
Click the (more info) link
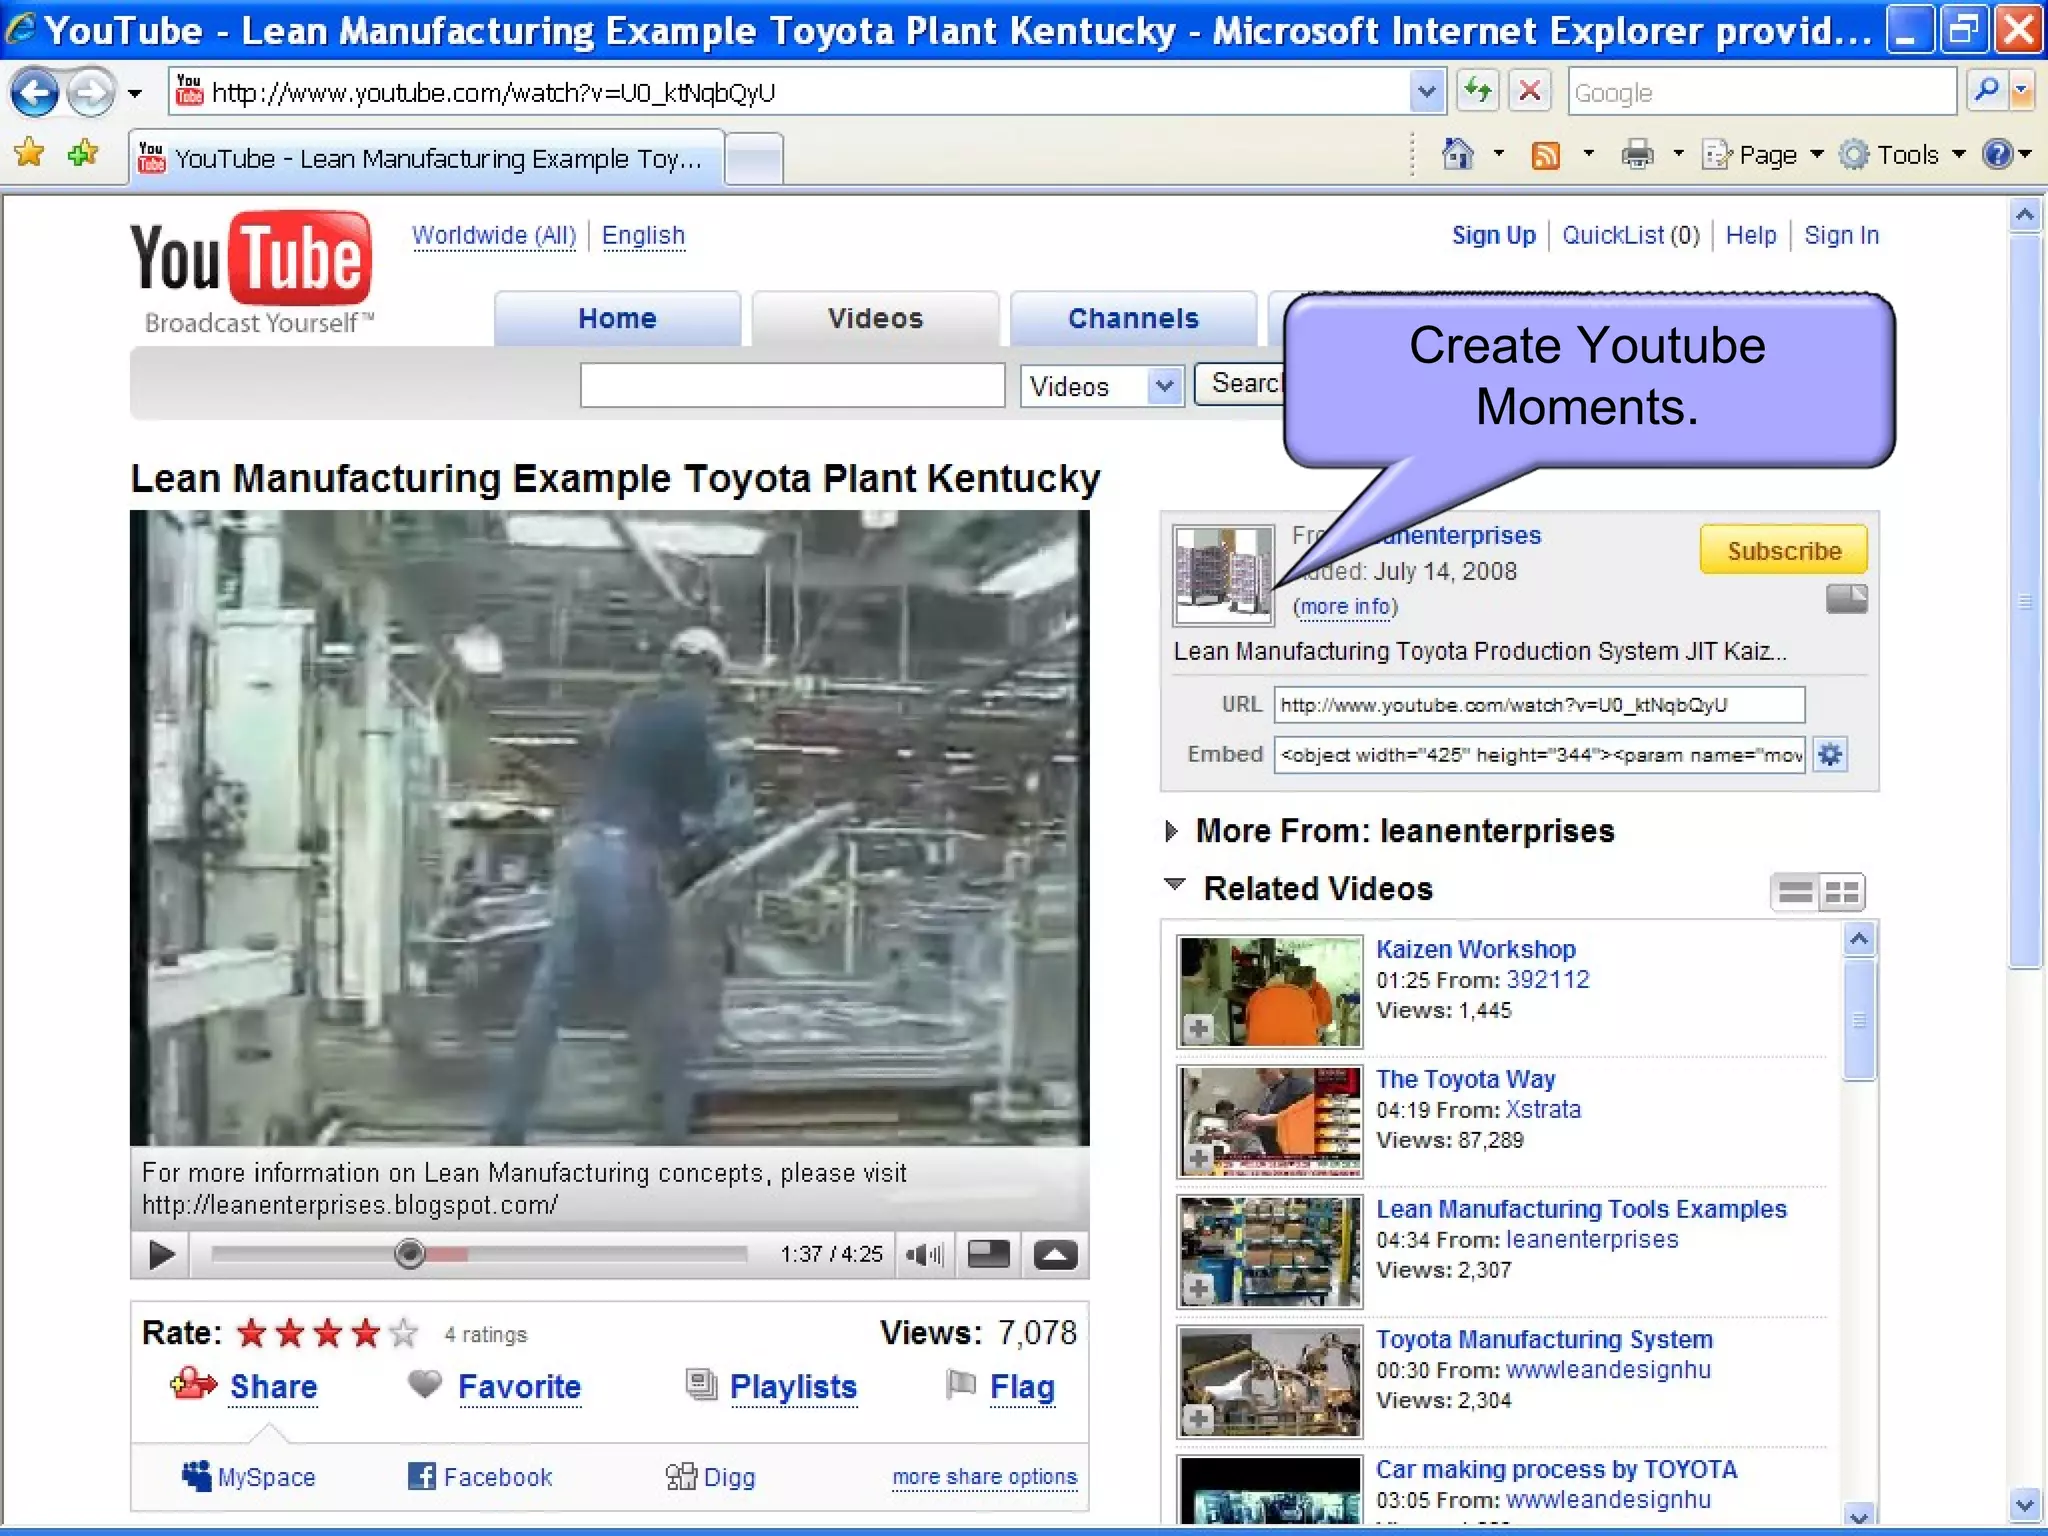click(x=1345, y=607)
